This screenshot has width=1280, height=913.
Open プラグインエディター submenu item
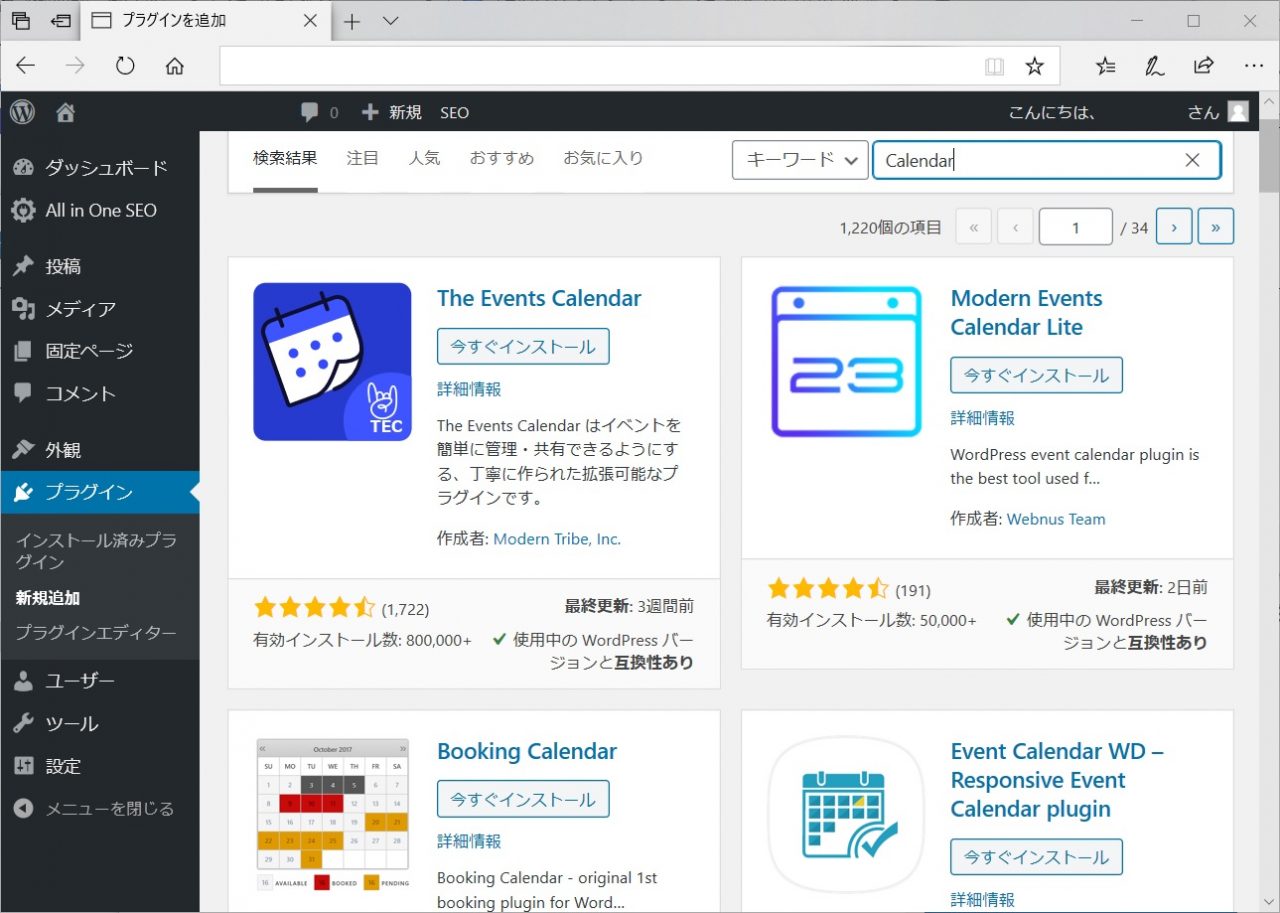(96, 633)
